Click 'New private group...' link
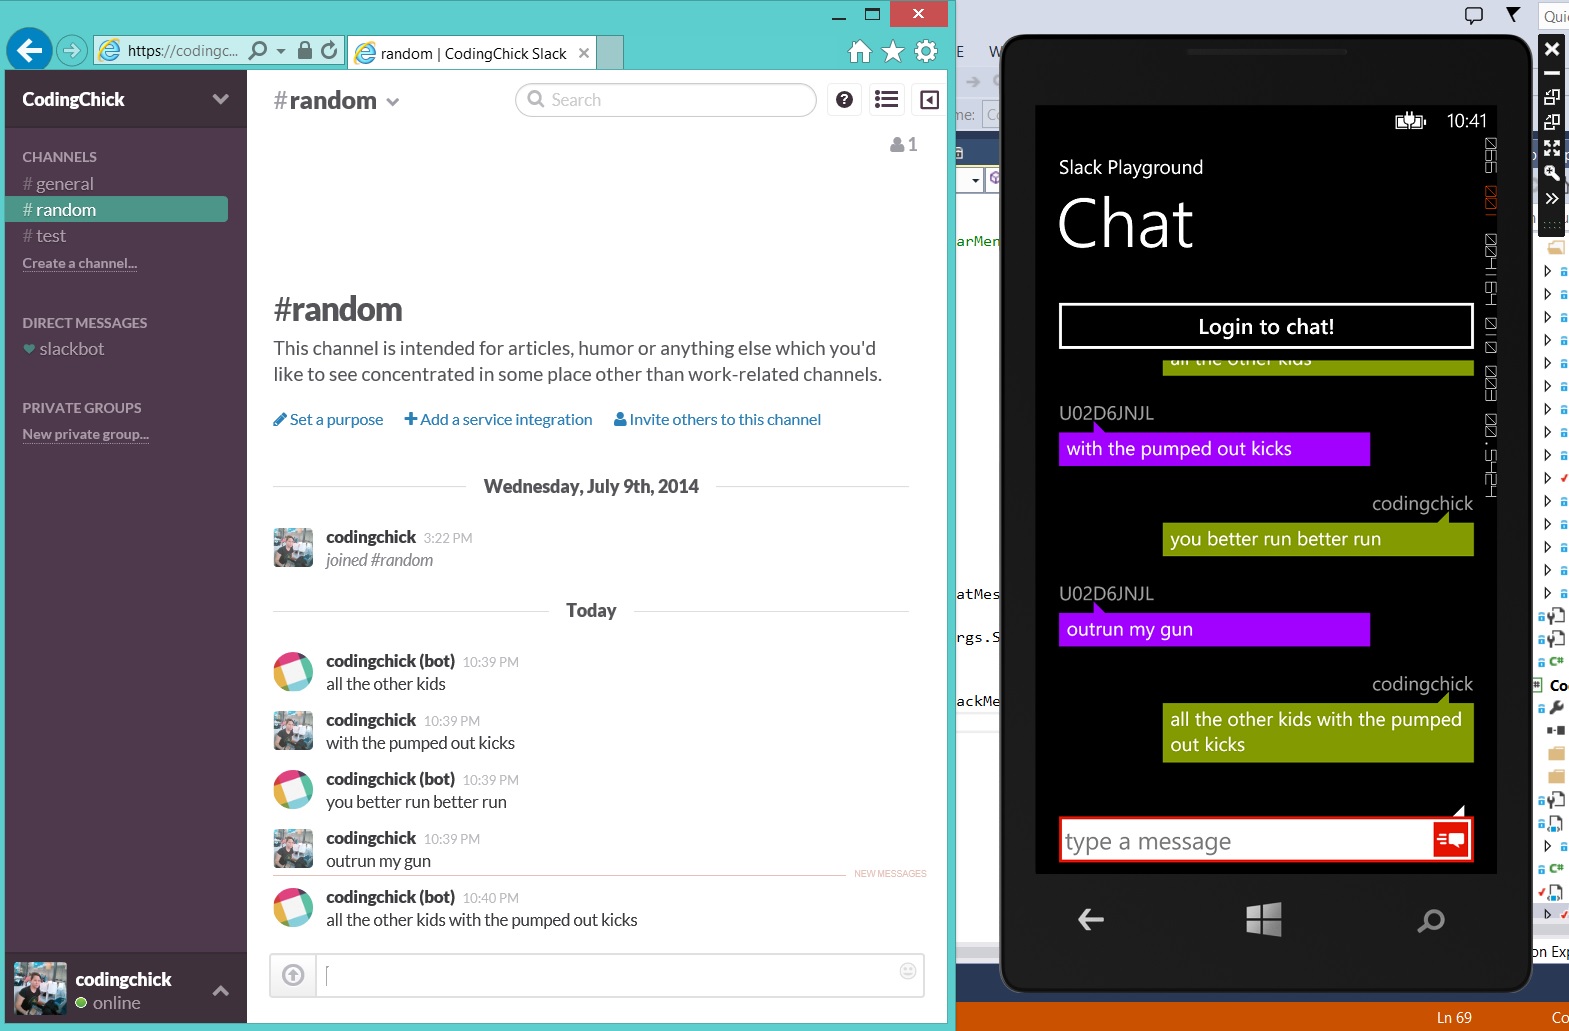Screen dimensions: 1569x1031 pyautogui.click(x=86, y=434)
